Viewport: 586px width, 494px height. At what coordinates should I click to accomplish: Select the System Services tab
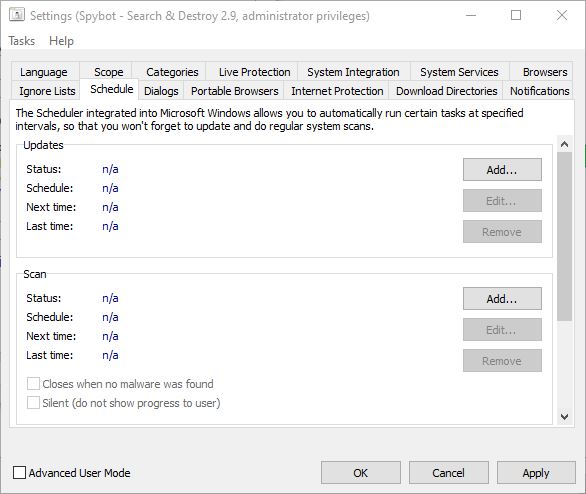(459, 71)
